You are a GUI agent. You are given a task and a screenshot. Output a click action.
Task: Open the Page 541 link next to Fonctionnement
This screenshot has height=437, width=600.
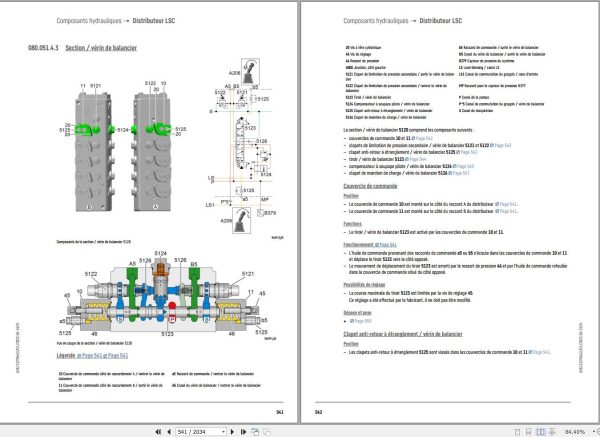pyautogui.click(x=386, y=245)
